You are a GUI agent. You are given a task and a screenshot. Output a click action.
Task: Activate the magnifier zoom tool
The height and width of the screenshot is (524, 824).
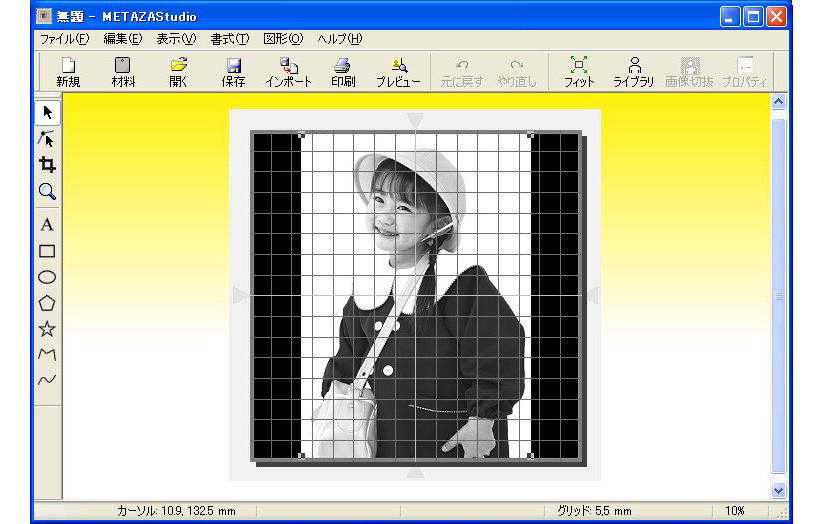[x=47, y=191]
